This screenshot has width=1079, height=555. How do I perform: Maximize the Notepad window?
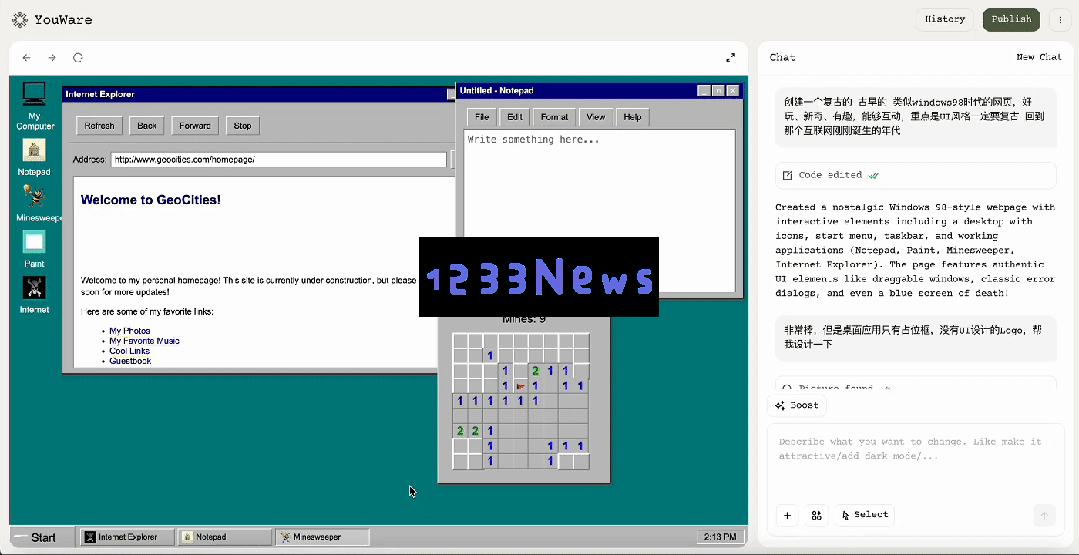tap(718, 91)
